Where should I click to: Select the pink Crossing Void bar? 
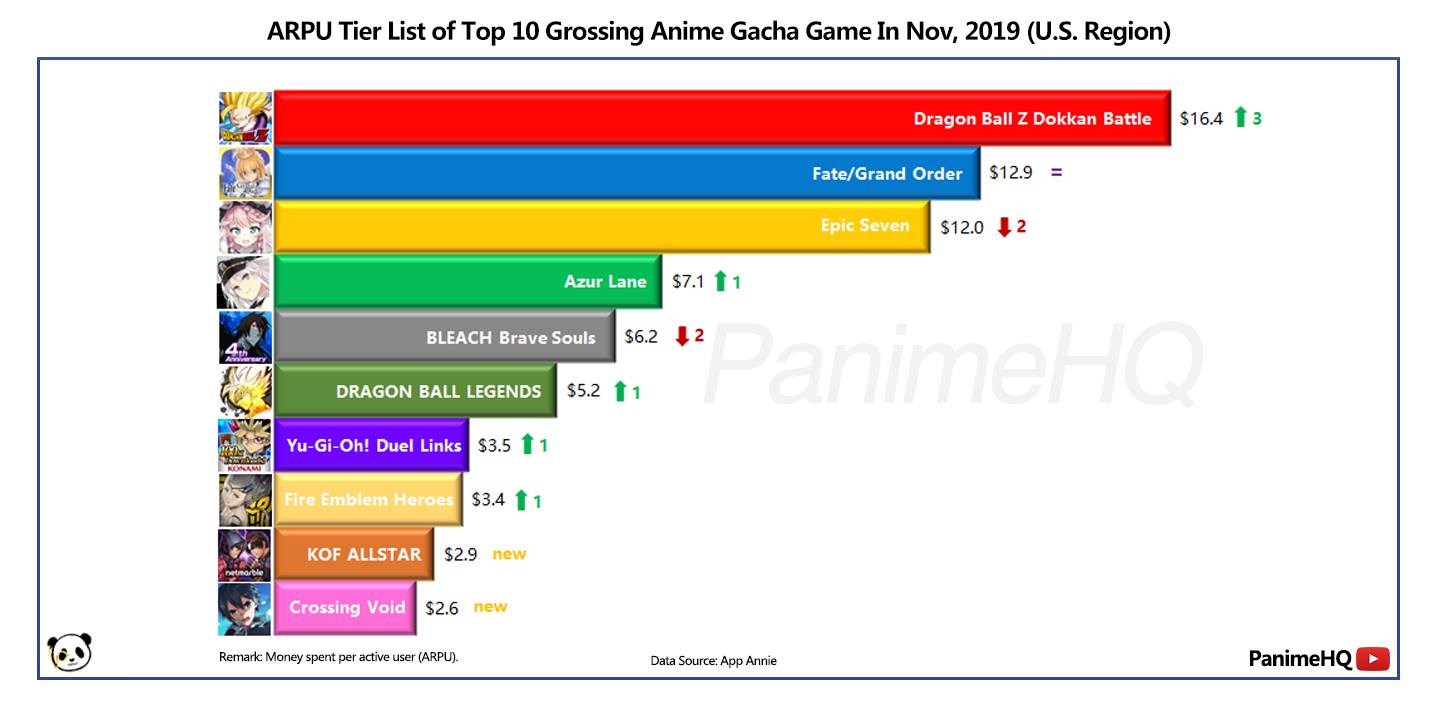coord(345,608)
